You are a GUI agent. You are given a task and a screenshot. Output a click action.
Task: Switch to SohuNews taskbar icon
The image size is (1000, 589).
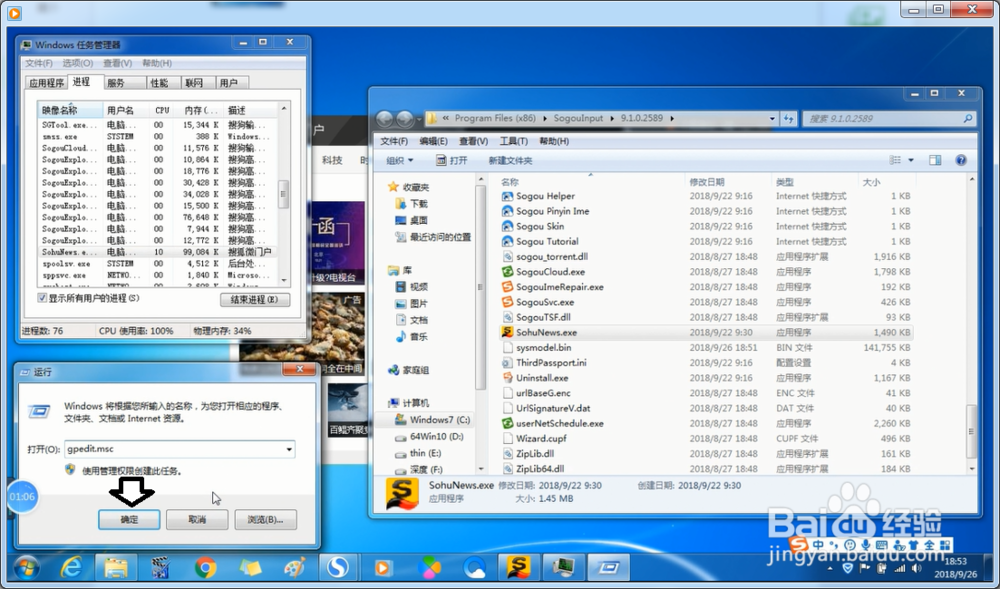tap(519, 567)
